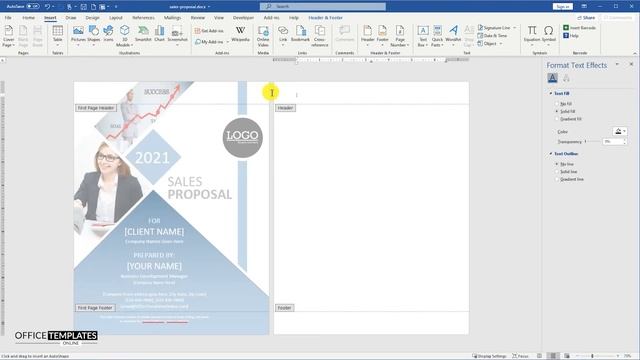The width and height of the screenshot is (640, 360).
Task: Open Quick Parts
Action: click(x=437, y=36)
